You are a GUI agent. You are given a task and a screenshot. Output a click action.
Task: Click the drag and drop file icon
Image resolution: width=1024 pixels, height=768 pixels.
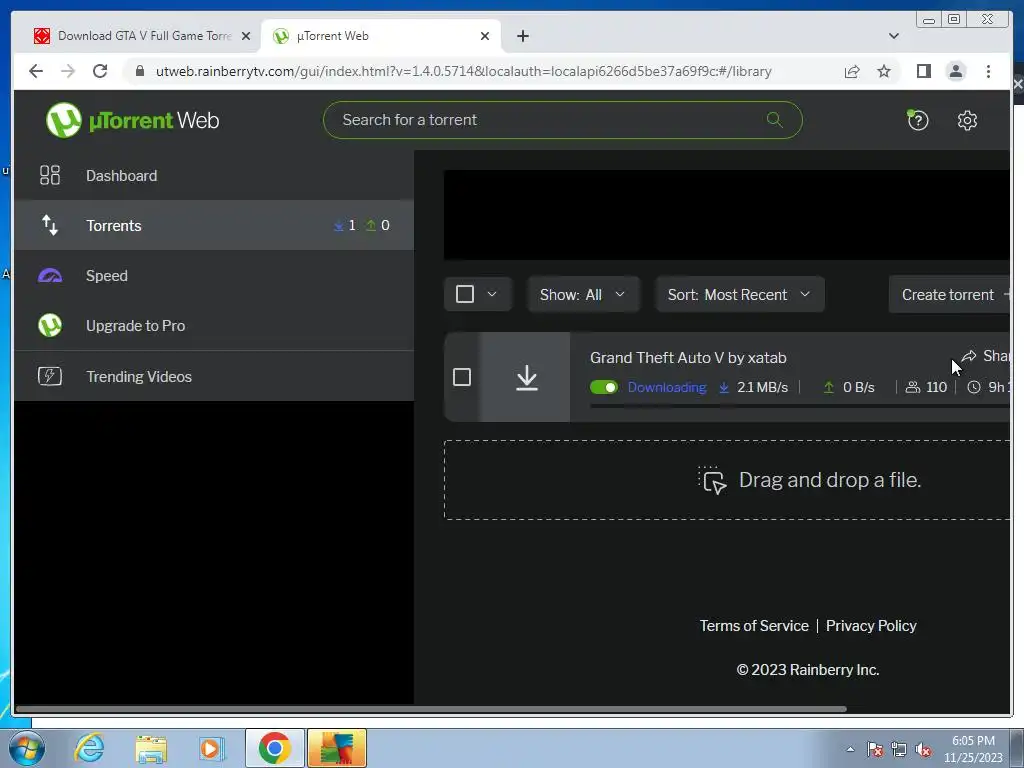pos(712,480)
